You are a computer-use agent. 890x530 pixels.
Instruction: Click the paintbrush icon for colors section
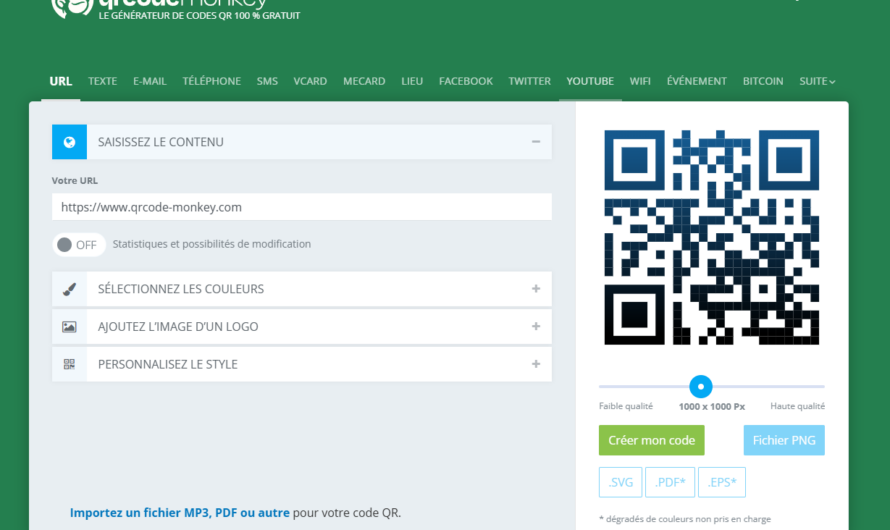69,289
